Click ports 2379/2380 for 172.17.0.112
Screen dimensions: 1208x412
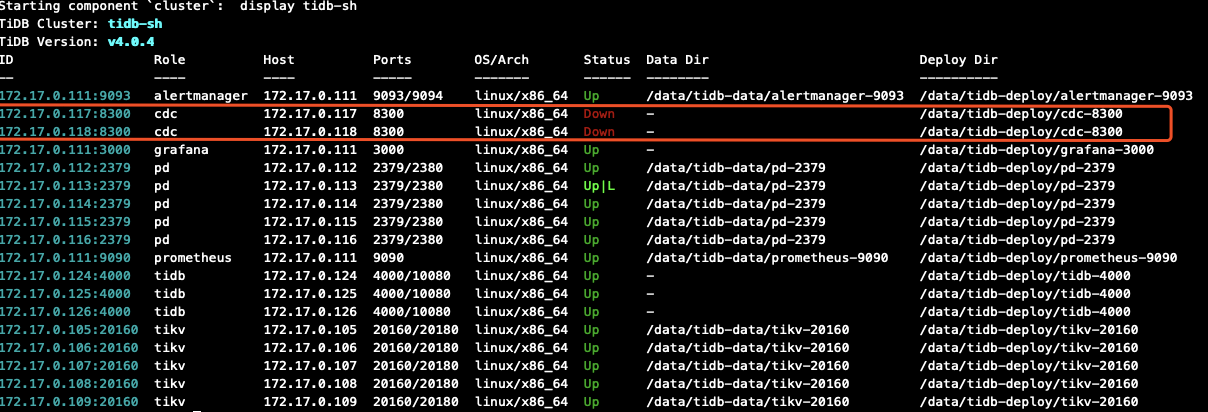point(408,168)
